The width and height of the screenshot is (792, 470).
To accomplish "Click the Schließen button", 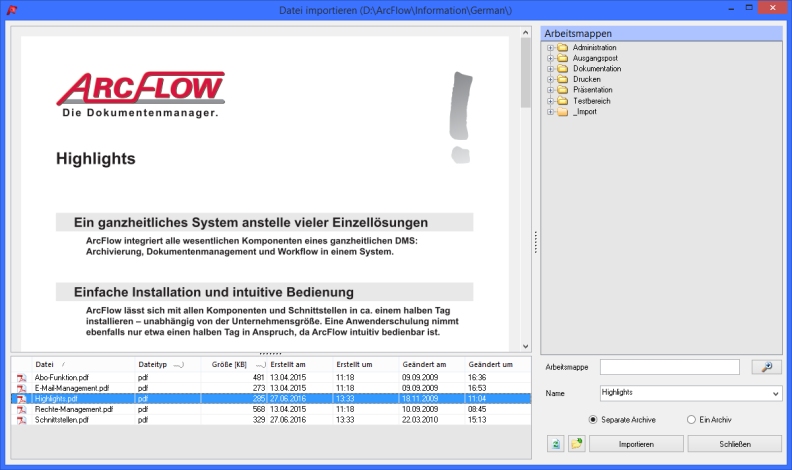I will 734,444.
